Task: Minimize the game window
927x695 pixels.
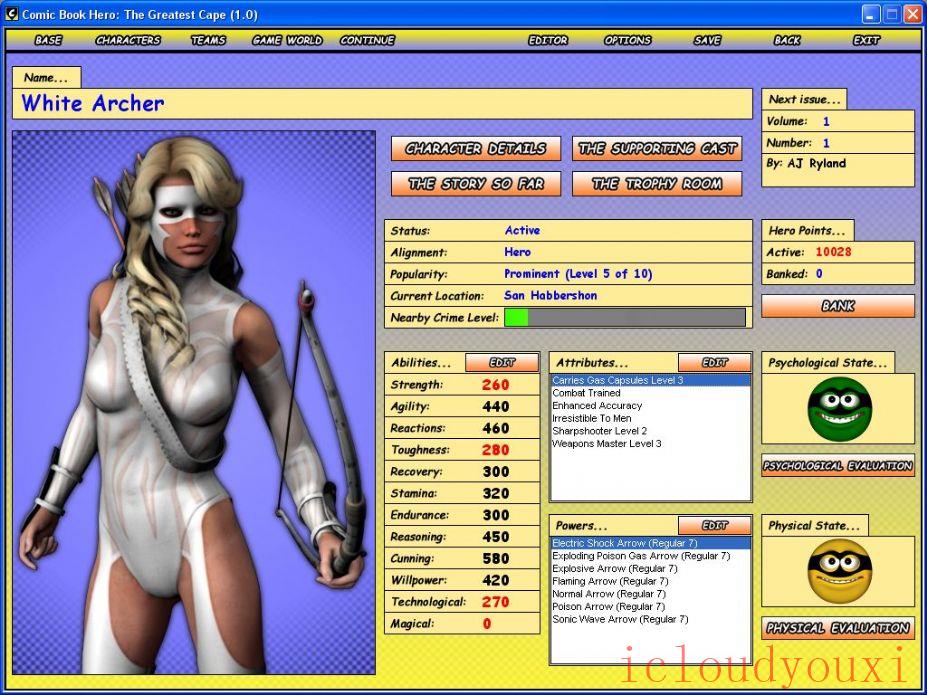Action: 870,14
